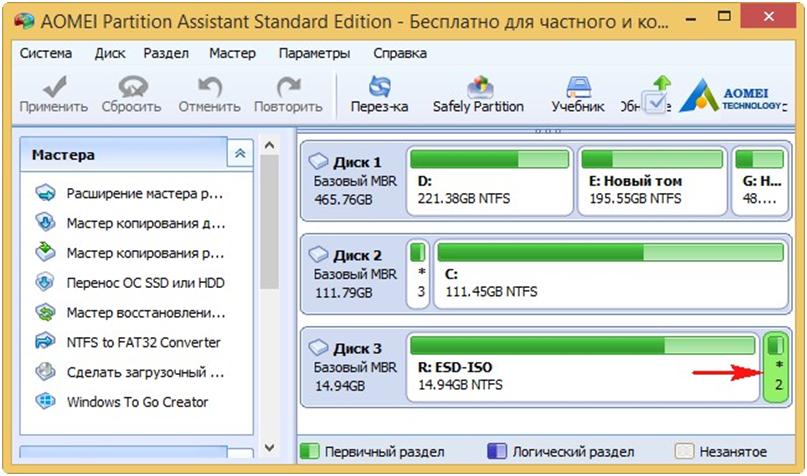This screenshot has width=807, height=476.
Task: Open the Учебник tutorial icon
Action: pos(578,86)
